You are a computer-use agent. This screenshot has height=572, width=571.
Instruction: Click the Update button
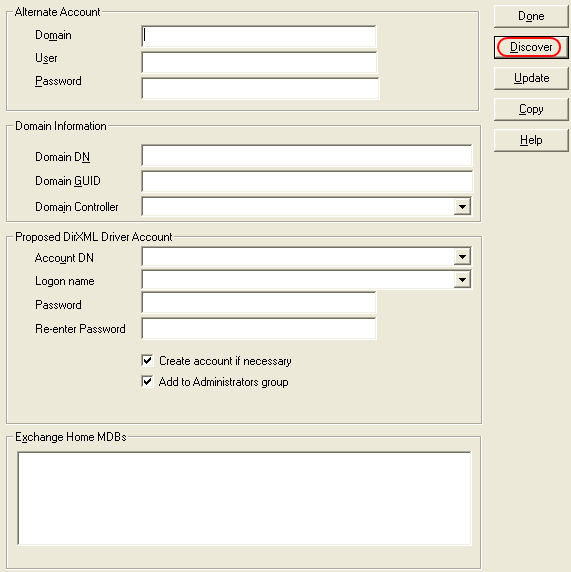tap(531, 78)
